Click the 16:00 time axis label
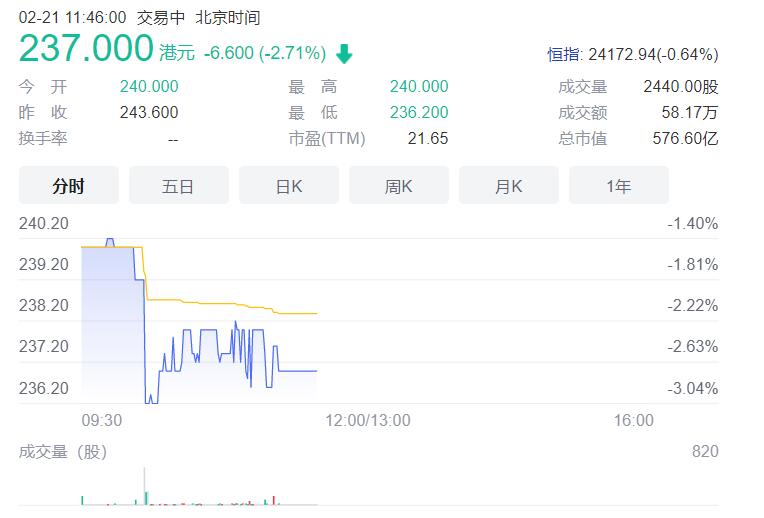Image resolution: width=764 pixels, height=518 pixels. click(x=633, y=420)
